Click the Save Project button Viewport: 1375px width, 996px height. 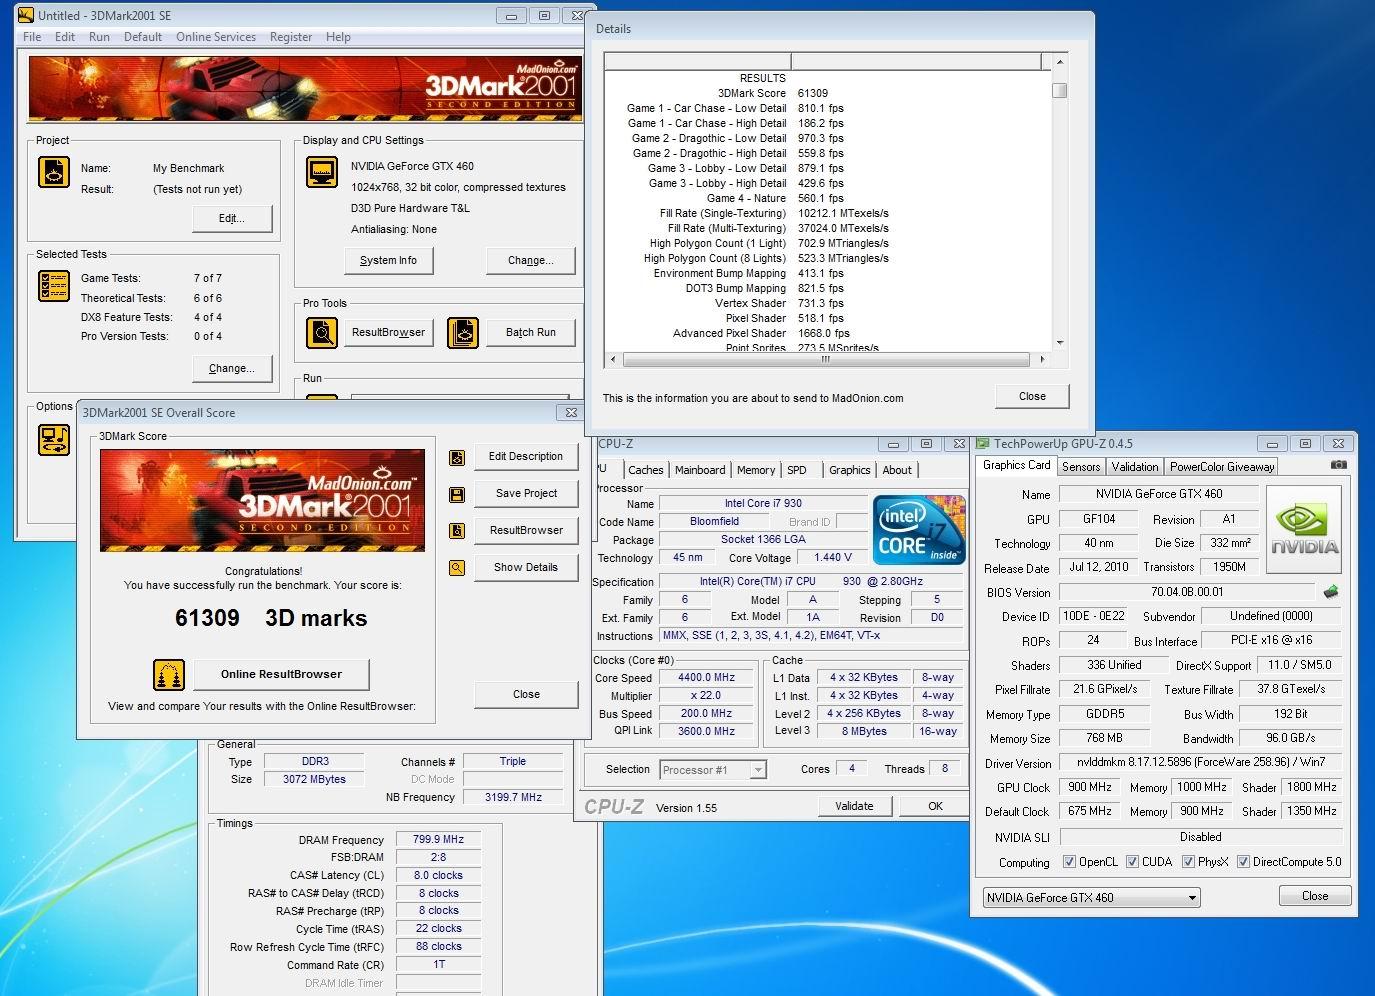click(526, 494)
